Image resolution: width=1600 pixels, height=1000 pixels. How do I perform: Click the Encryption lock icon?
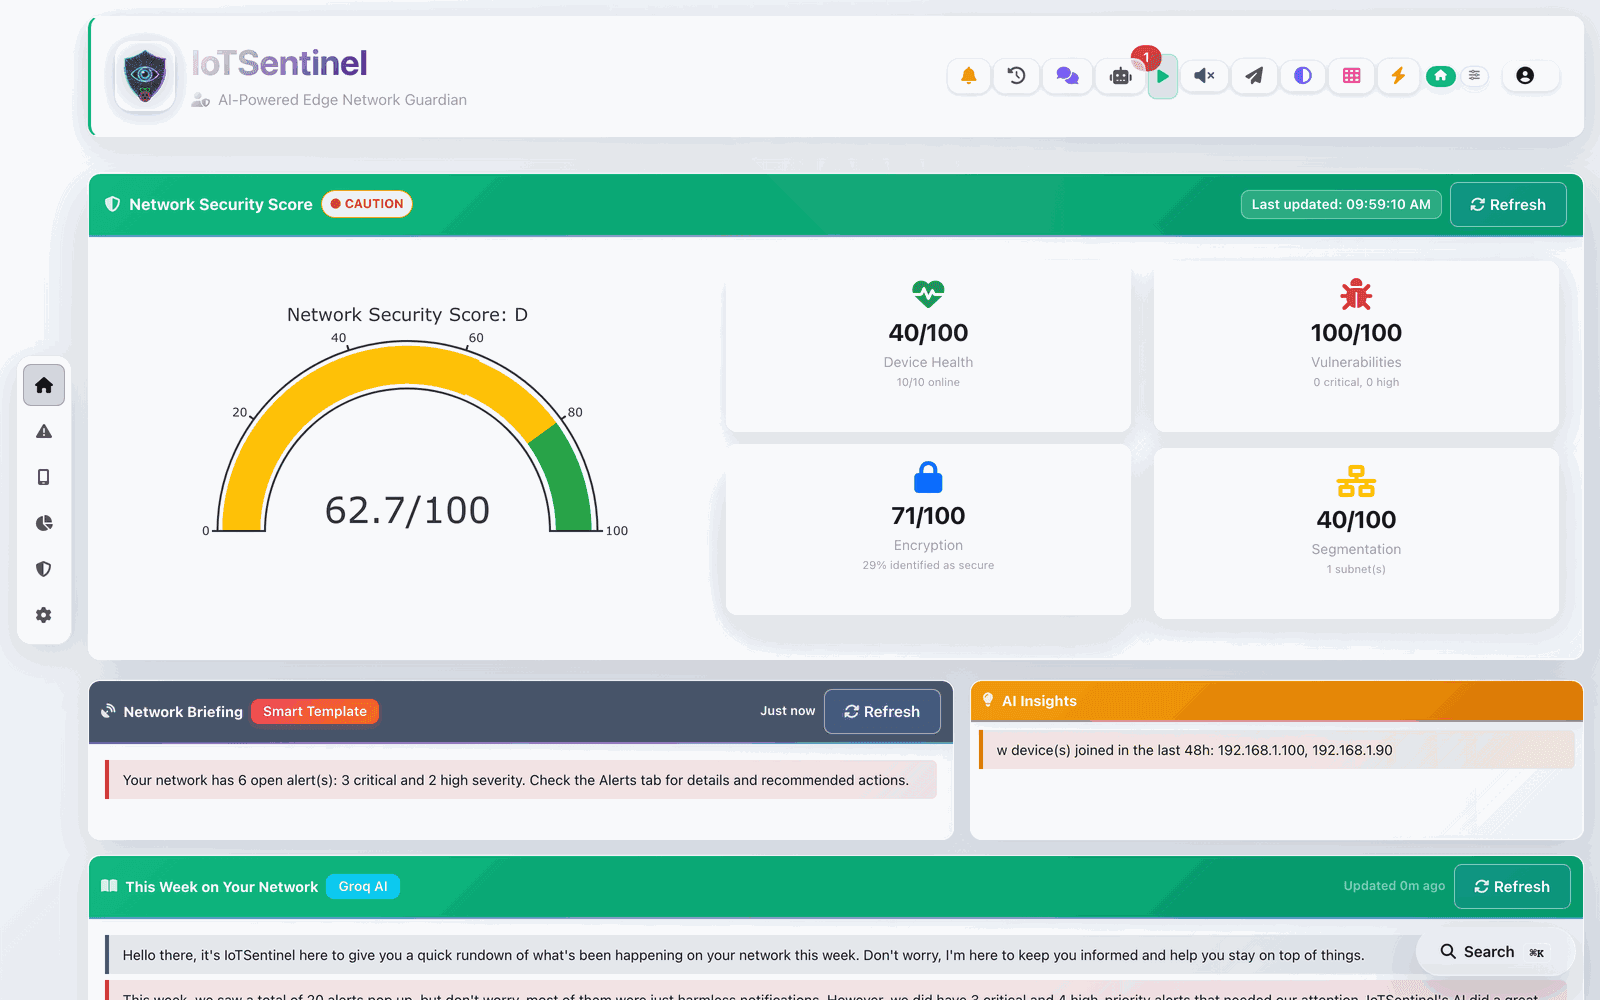click(x=928, y=477)
